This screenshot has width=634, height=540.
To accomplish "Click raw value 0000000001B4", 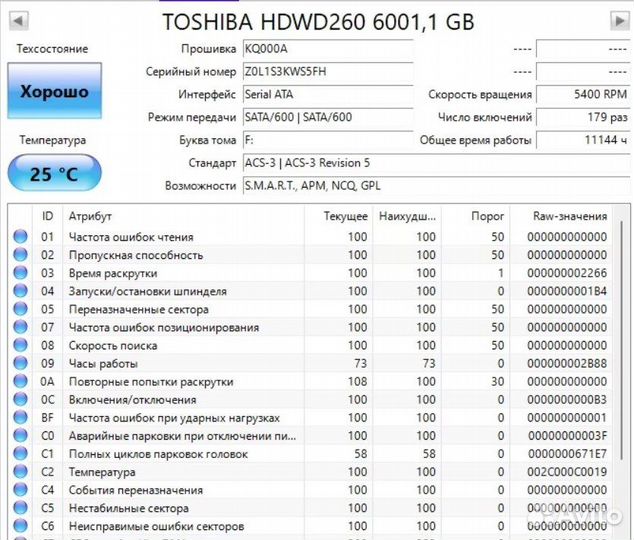I will click(x=567, y=291).
